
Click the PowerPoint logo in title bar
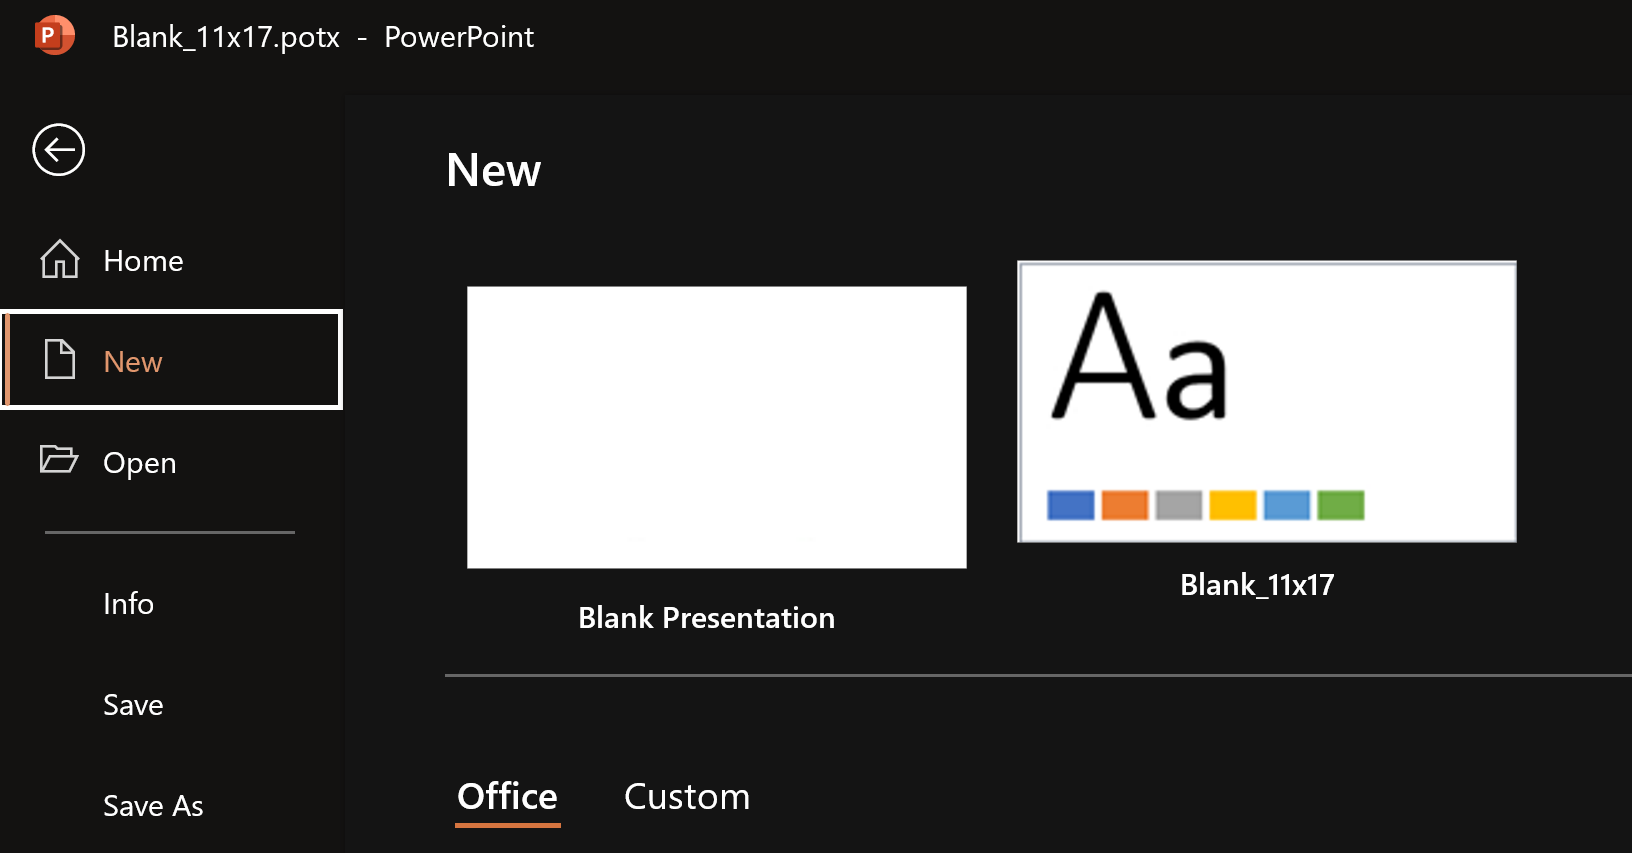[54, 36]
